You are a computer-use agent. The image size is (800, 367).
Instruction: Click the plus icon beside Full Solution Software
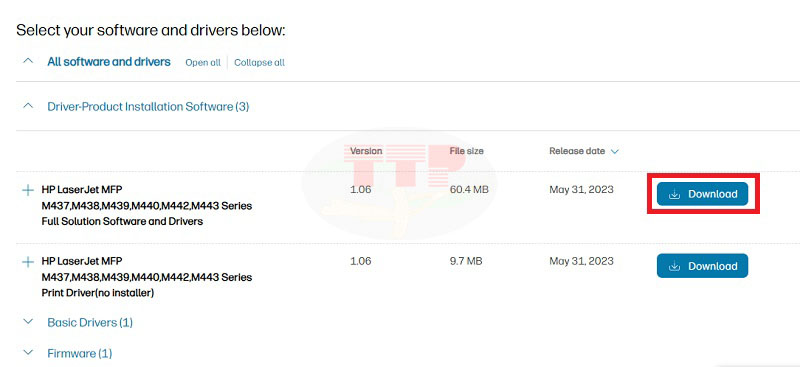tap(28, 190)
